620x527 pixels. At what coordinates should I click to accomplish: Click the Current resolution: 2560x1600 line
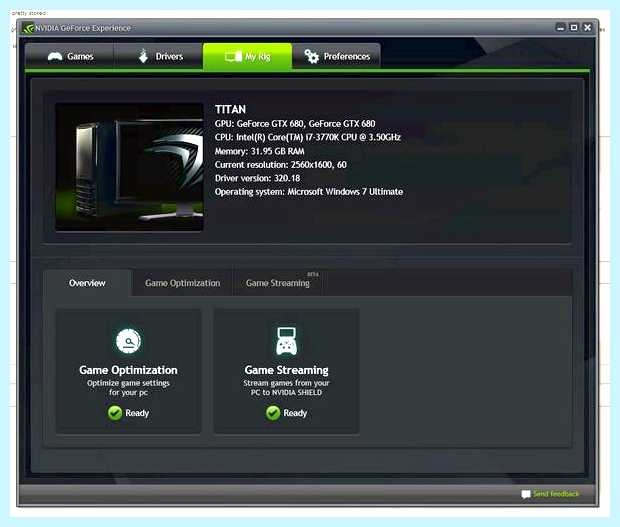281,164
